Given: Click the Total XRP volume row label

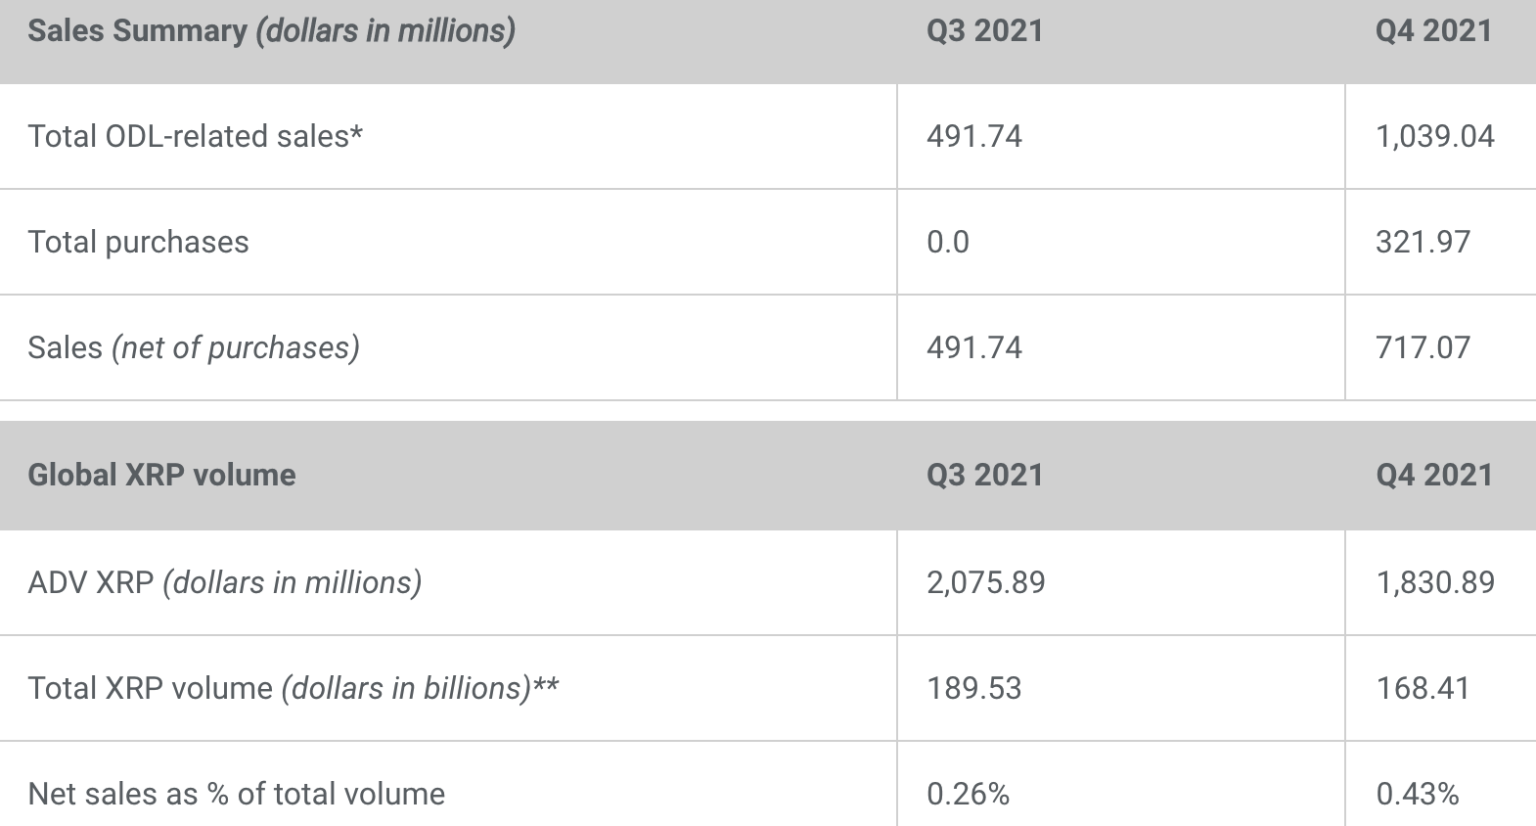Looking at the screenshot, I should (x=292, y=688).
